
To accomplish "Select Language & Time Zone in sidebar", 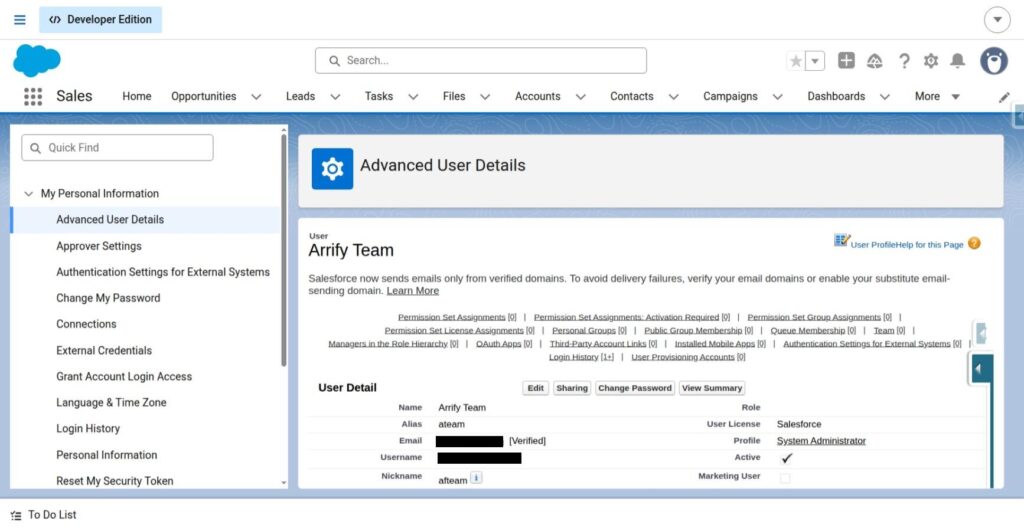I will coord(111,403).
